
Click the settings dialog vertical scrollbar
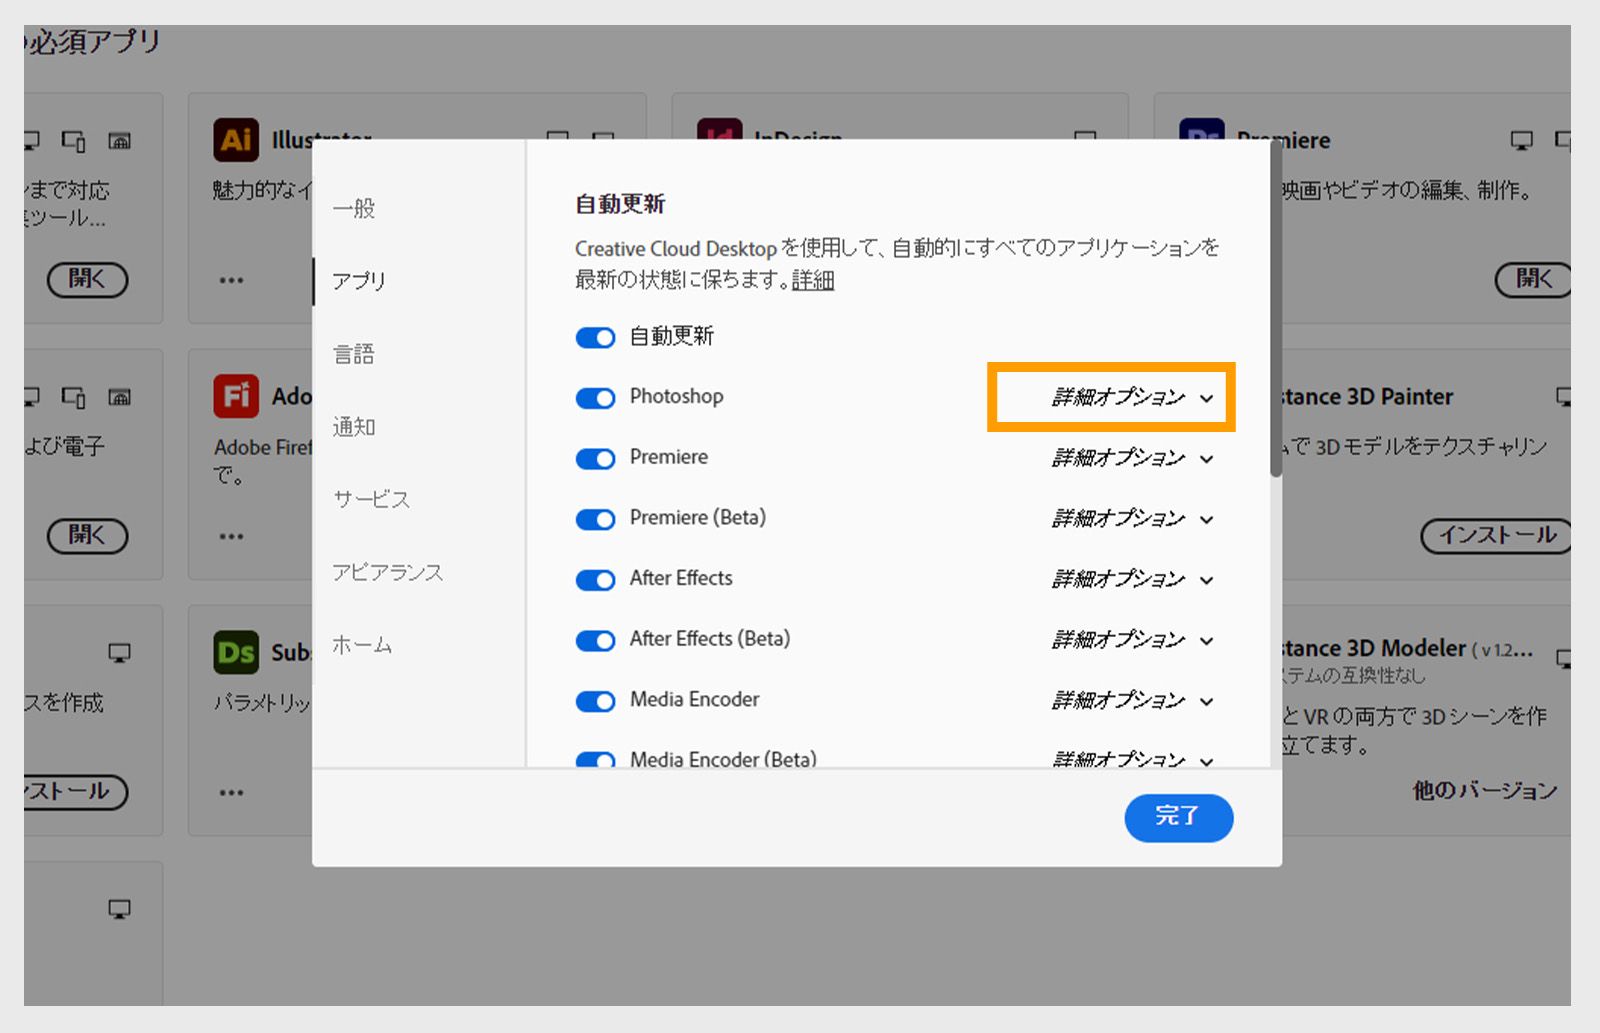point(1276,310)
